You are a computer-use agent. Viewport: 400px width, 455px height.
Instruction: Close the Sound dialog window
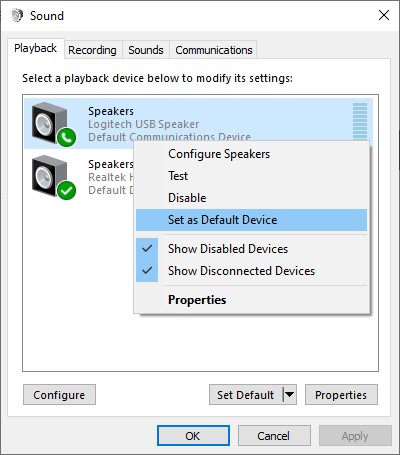pos(384,15)
